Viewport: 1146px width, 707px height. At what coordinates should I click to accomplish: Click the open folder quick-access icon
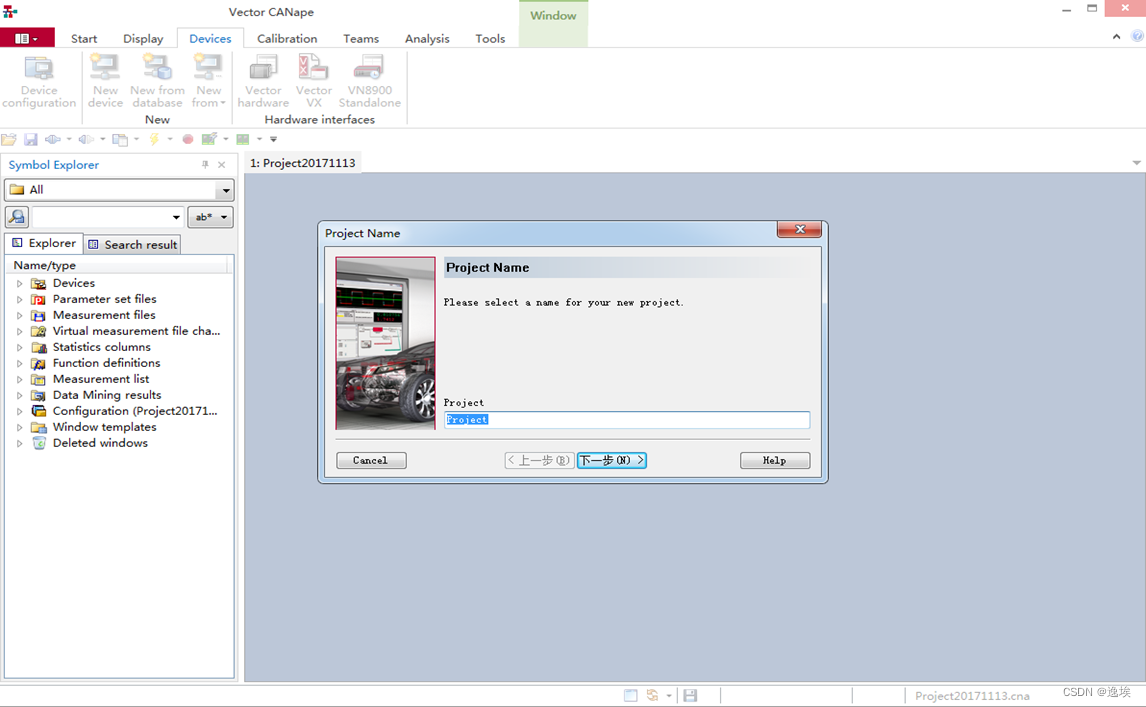pos(9,139)
